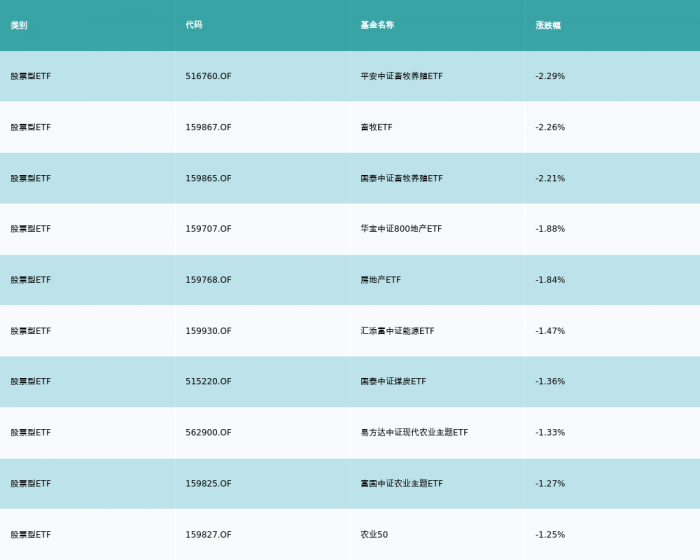
Task: Open the 平安中证畜牧养殖ETF fund name
Action: click(x=402, y=76)
